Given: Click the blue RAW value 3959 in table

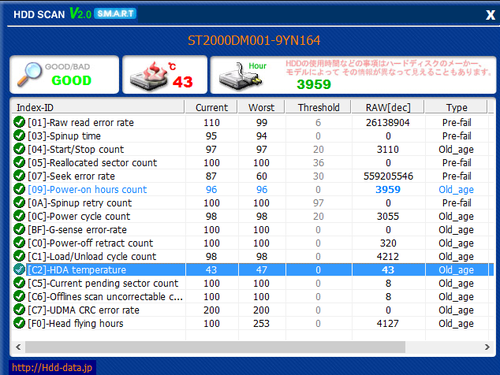Looking at the screenshot, I should point(388,189).
